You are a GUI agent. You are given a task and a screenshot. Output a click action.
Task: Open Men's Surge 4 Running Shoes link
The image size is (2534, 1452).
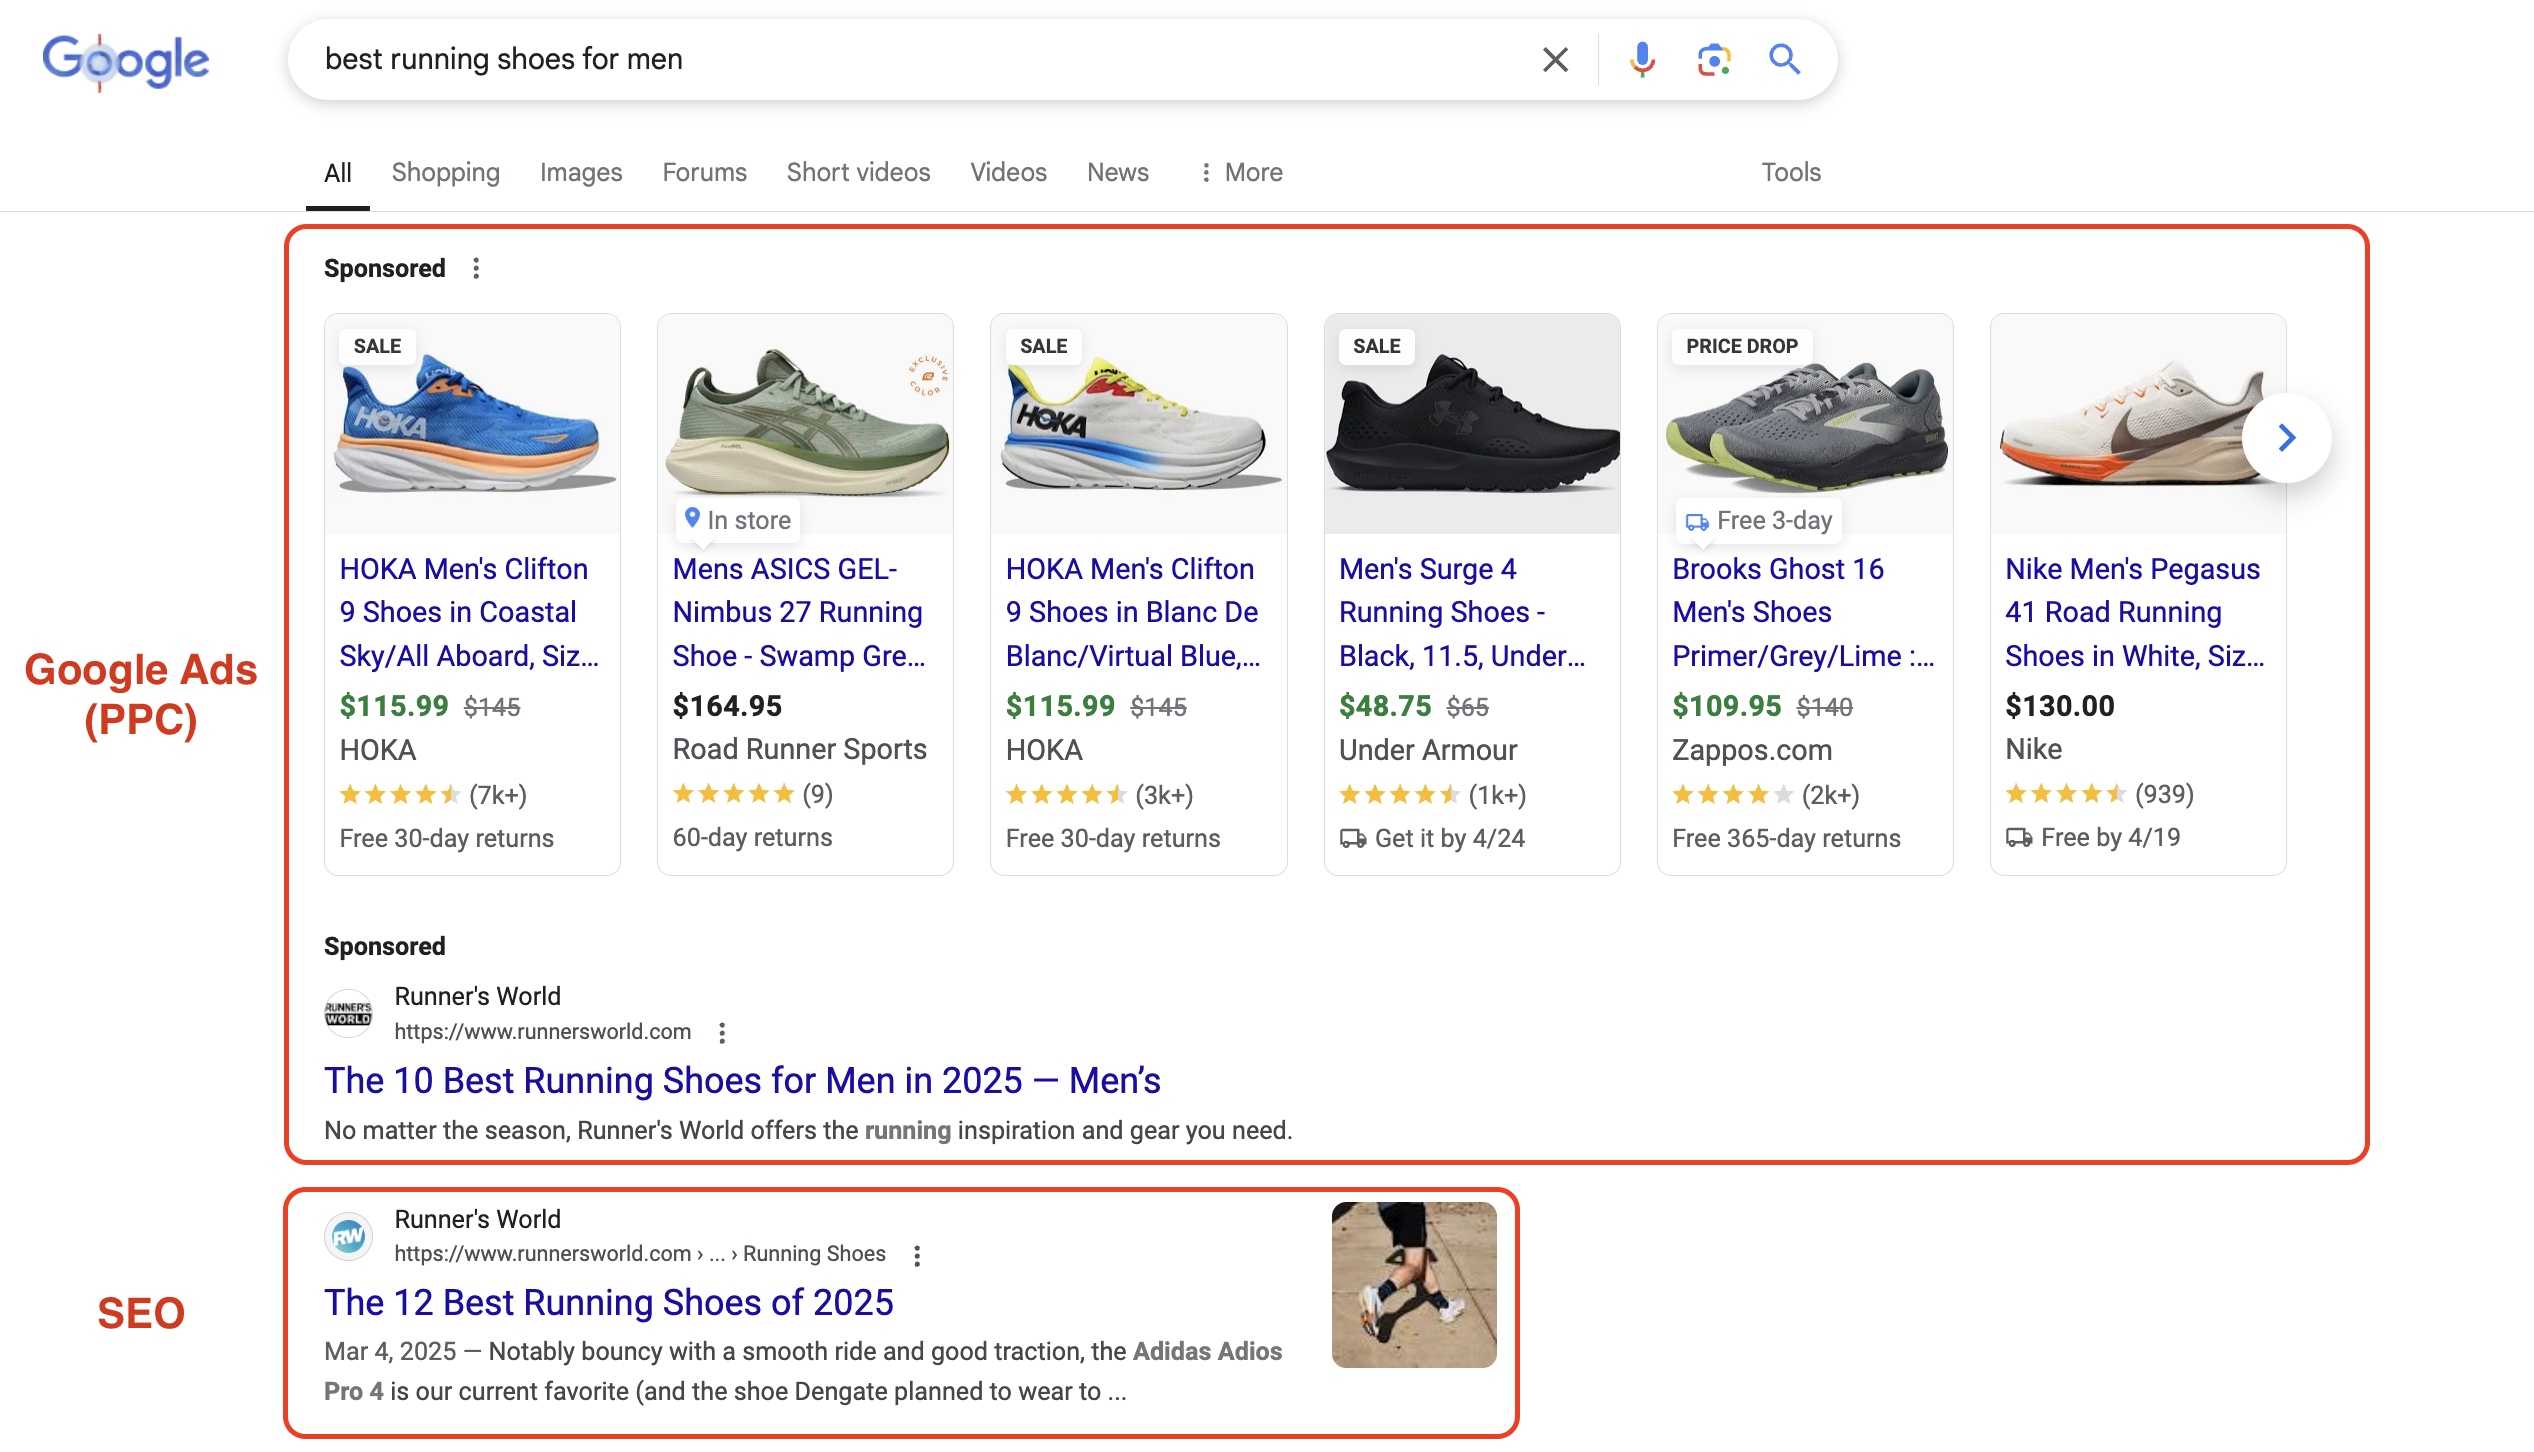(x=1462, y=612)
